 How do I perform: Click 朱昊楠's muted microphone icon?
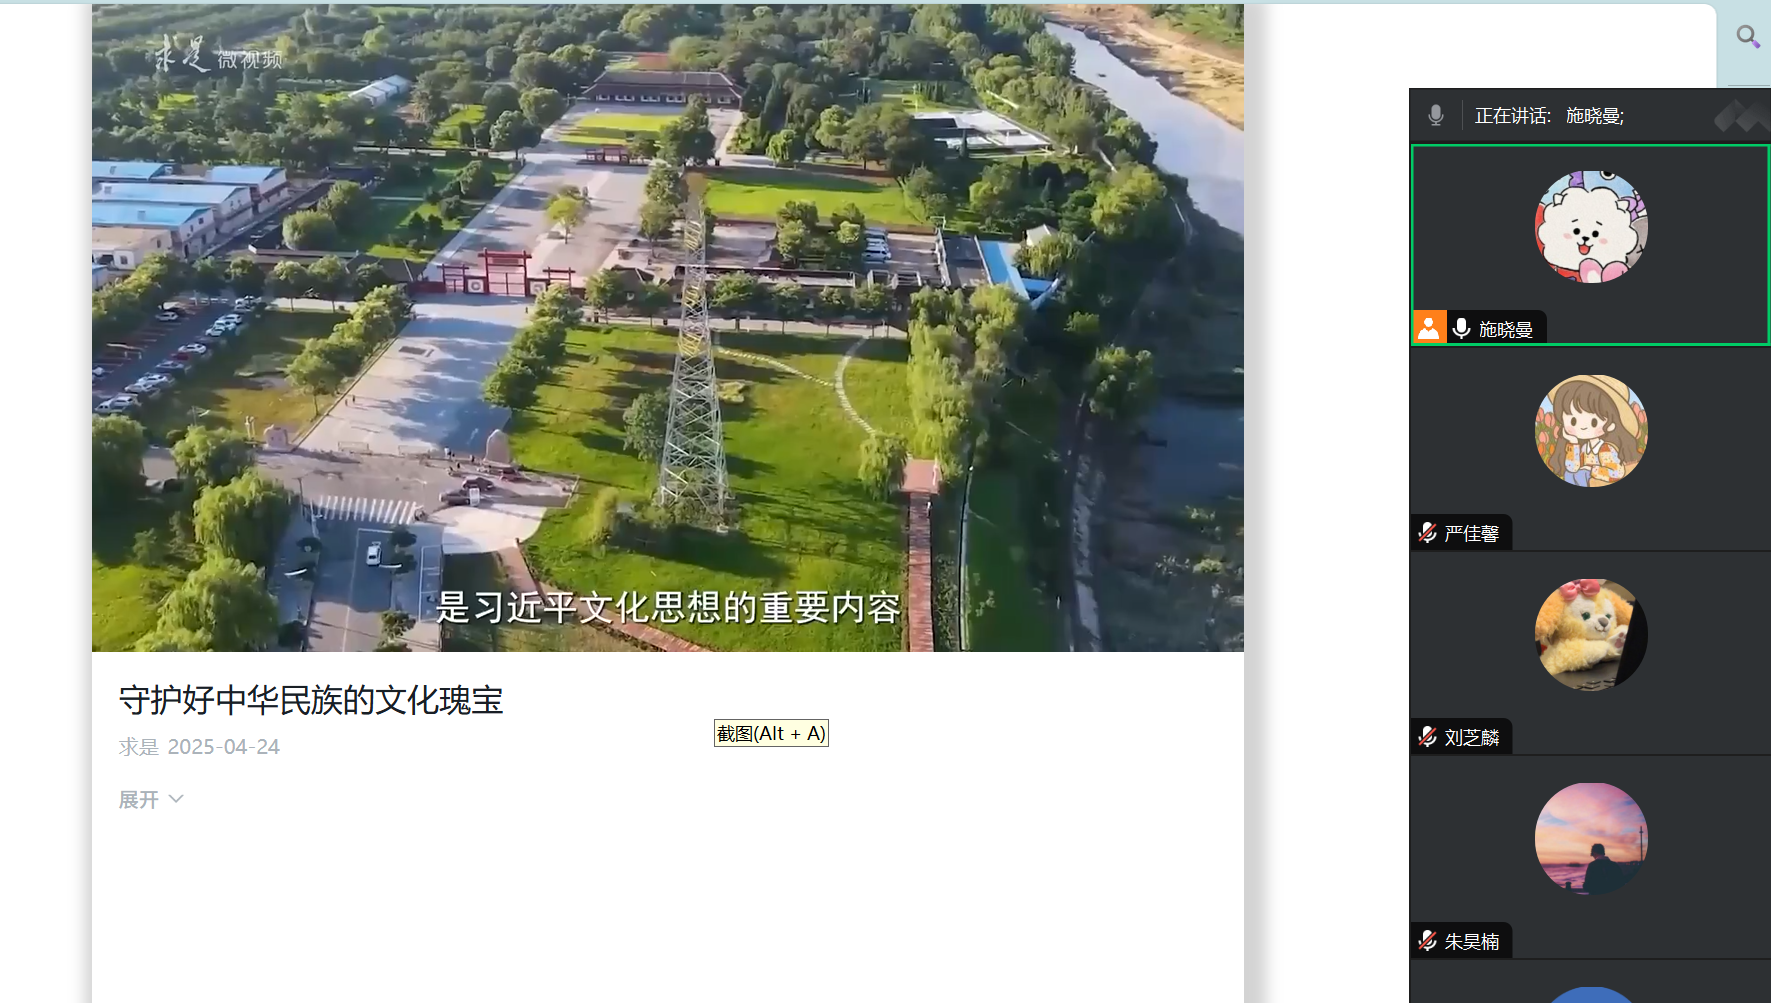click(x=1427, y=941)
